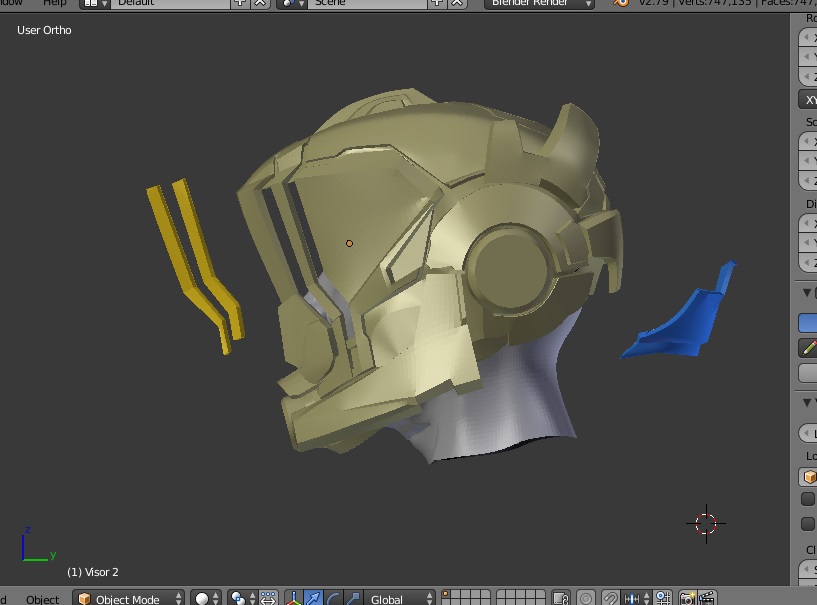Open the Blender Render engine dropdown
817x605 pixels.
[x=541, y=3]
